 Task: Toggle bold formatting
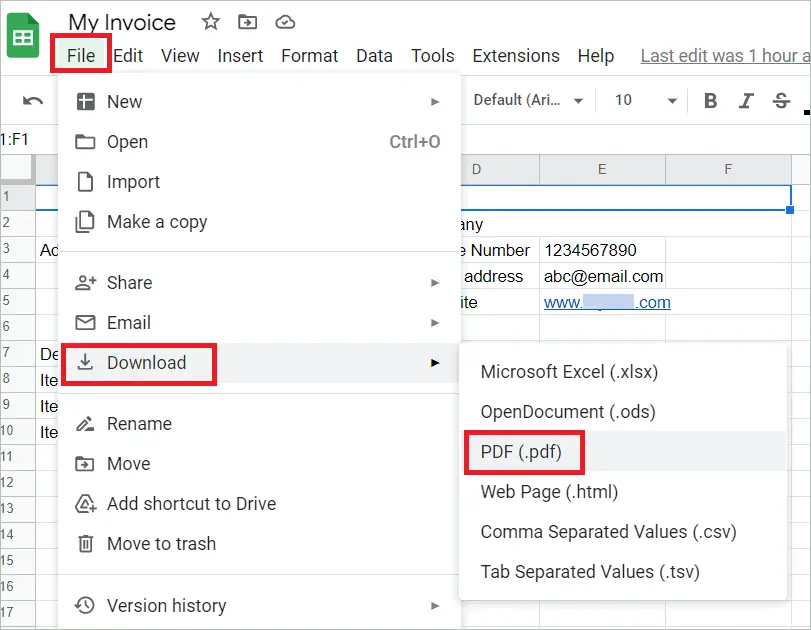pyautogui.click(x=710, y=100)
